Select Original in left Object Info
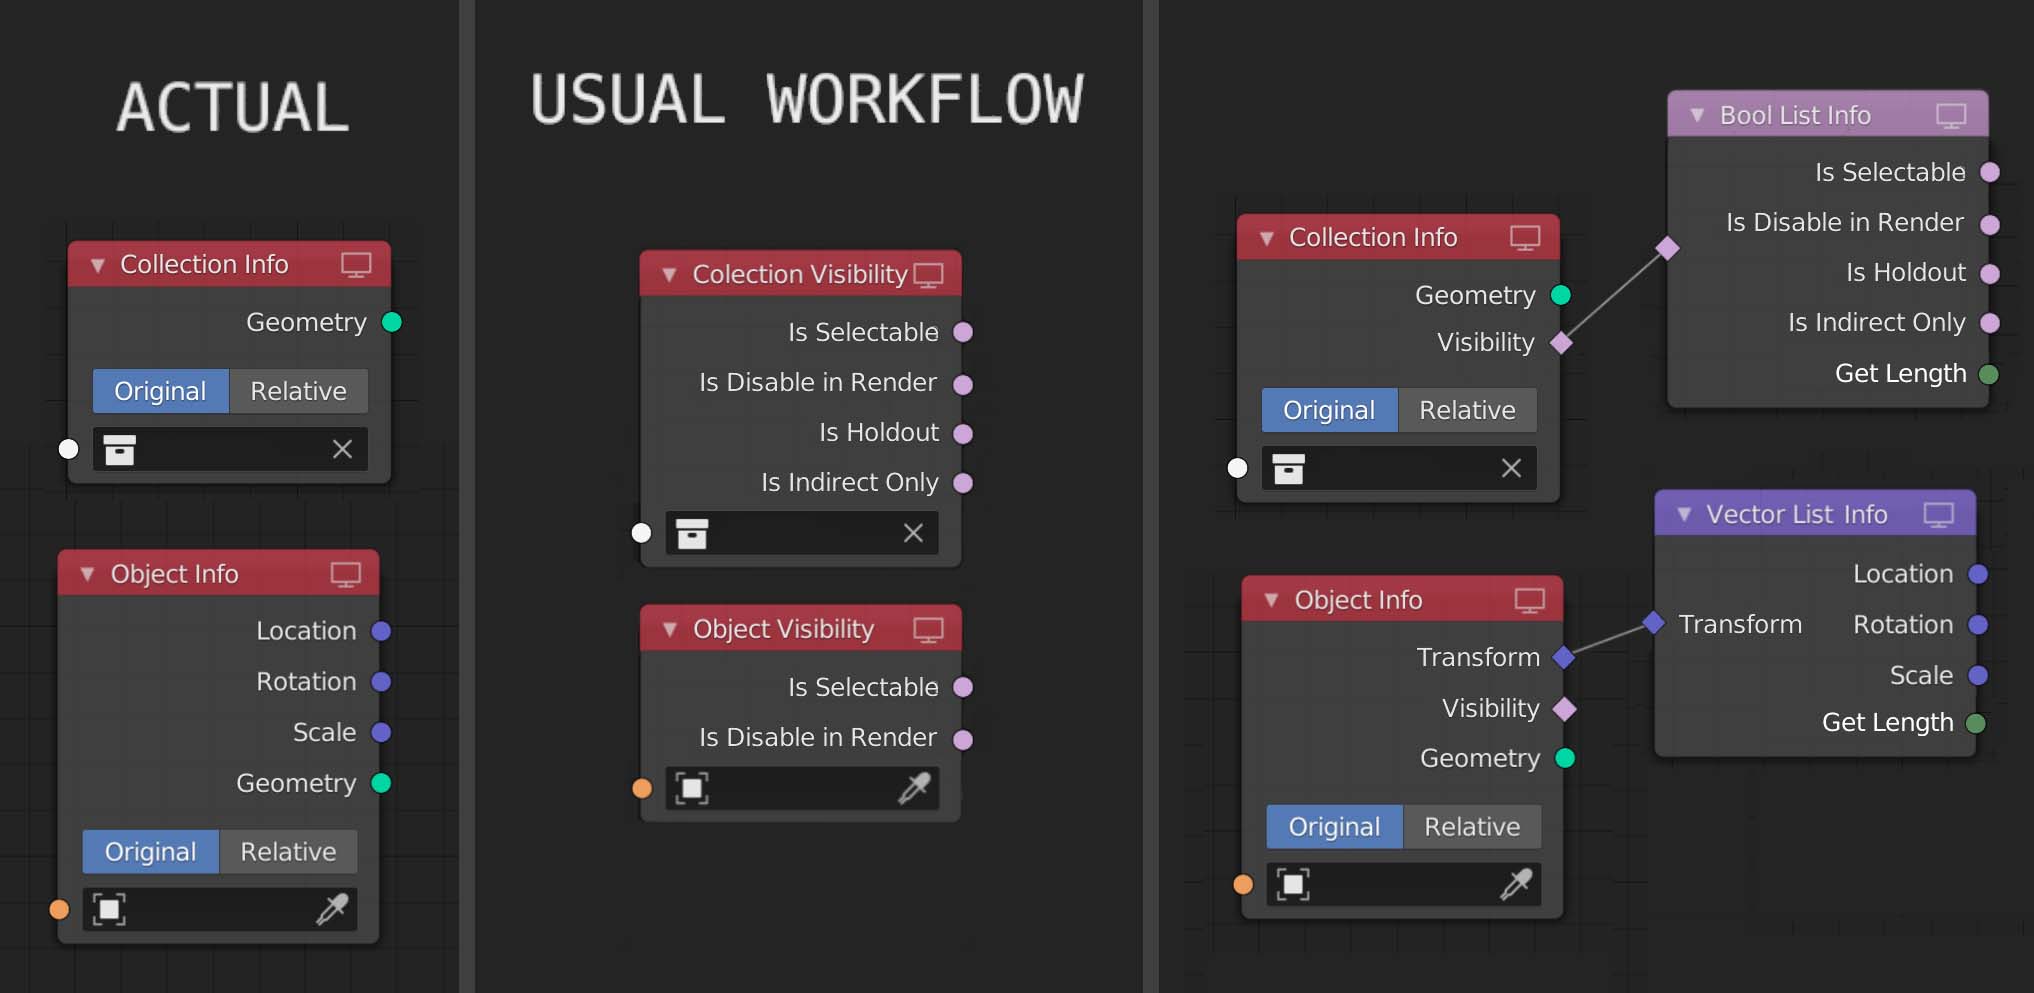 pyautogui.click(x=151, y=851)
